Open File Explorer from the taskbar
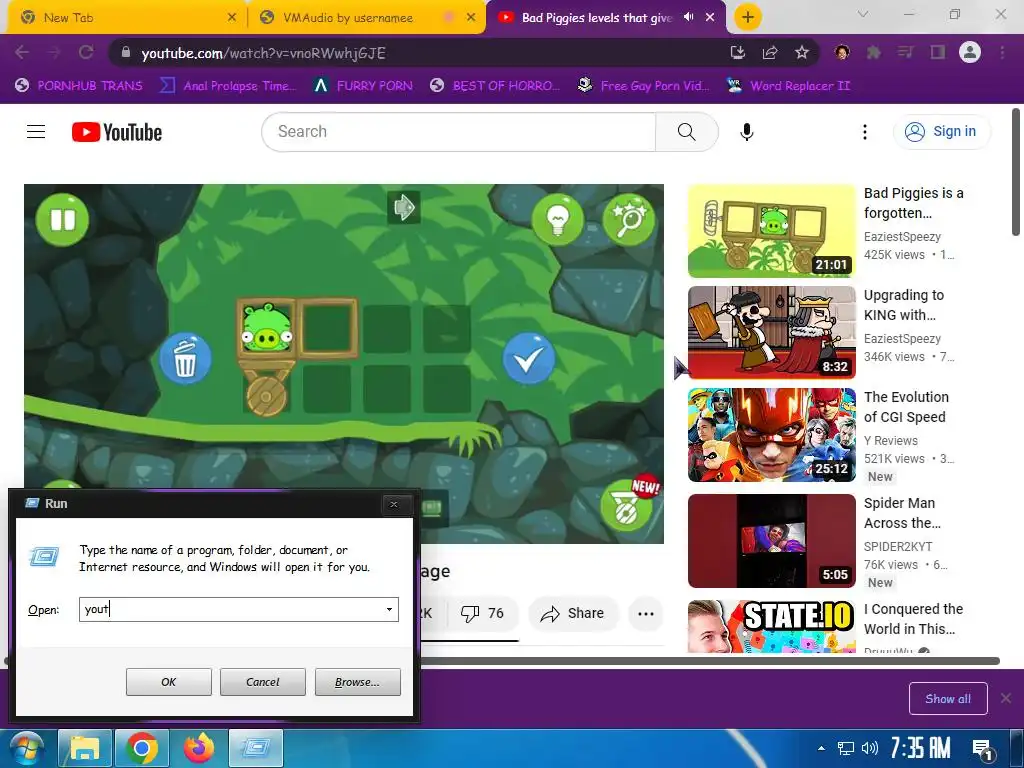 click(85, 748)
